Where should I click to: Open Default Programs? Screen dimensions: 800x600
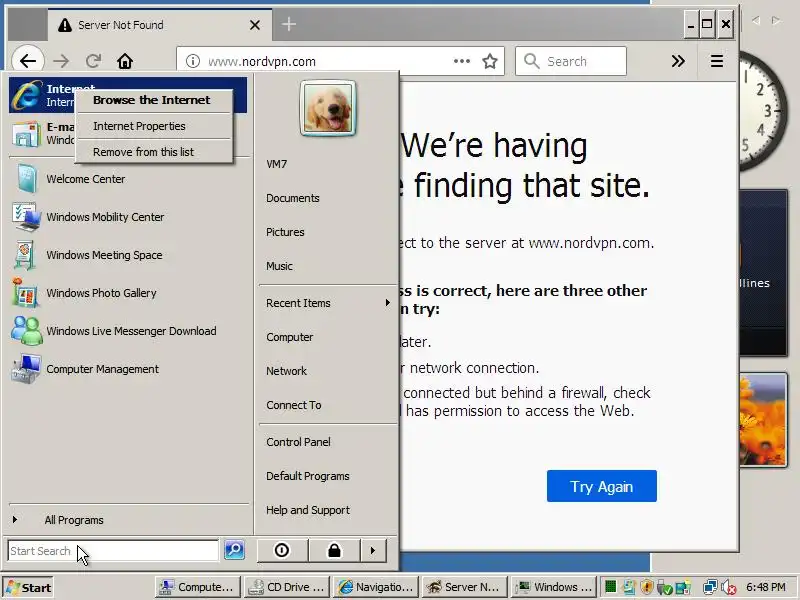pos(308,476)
